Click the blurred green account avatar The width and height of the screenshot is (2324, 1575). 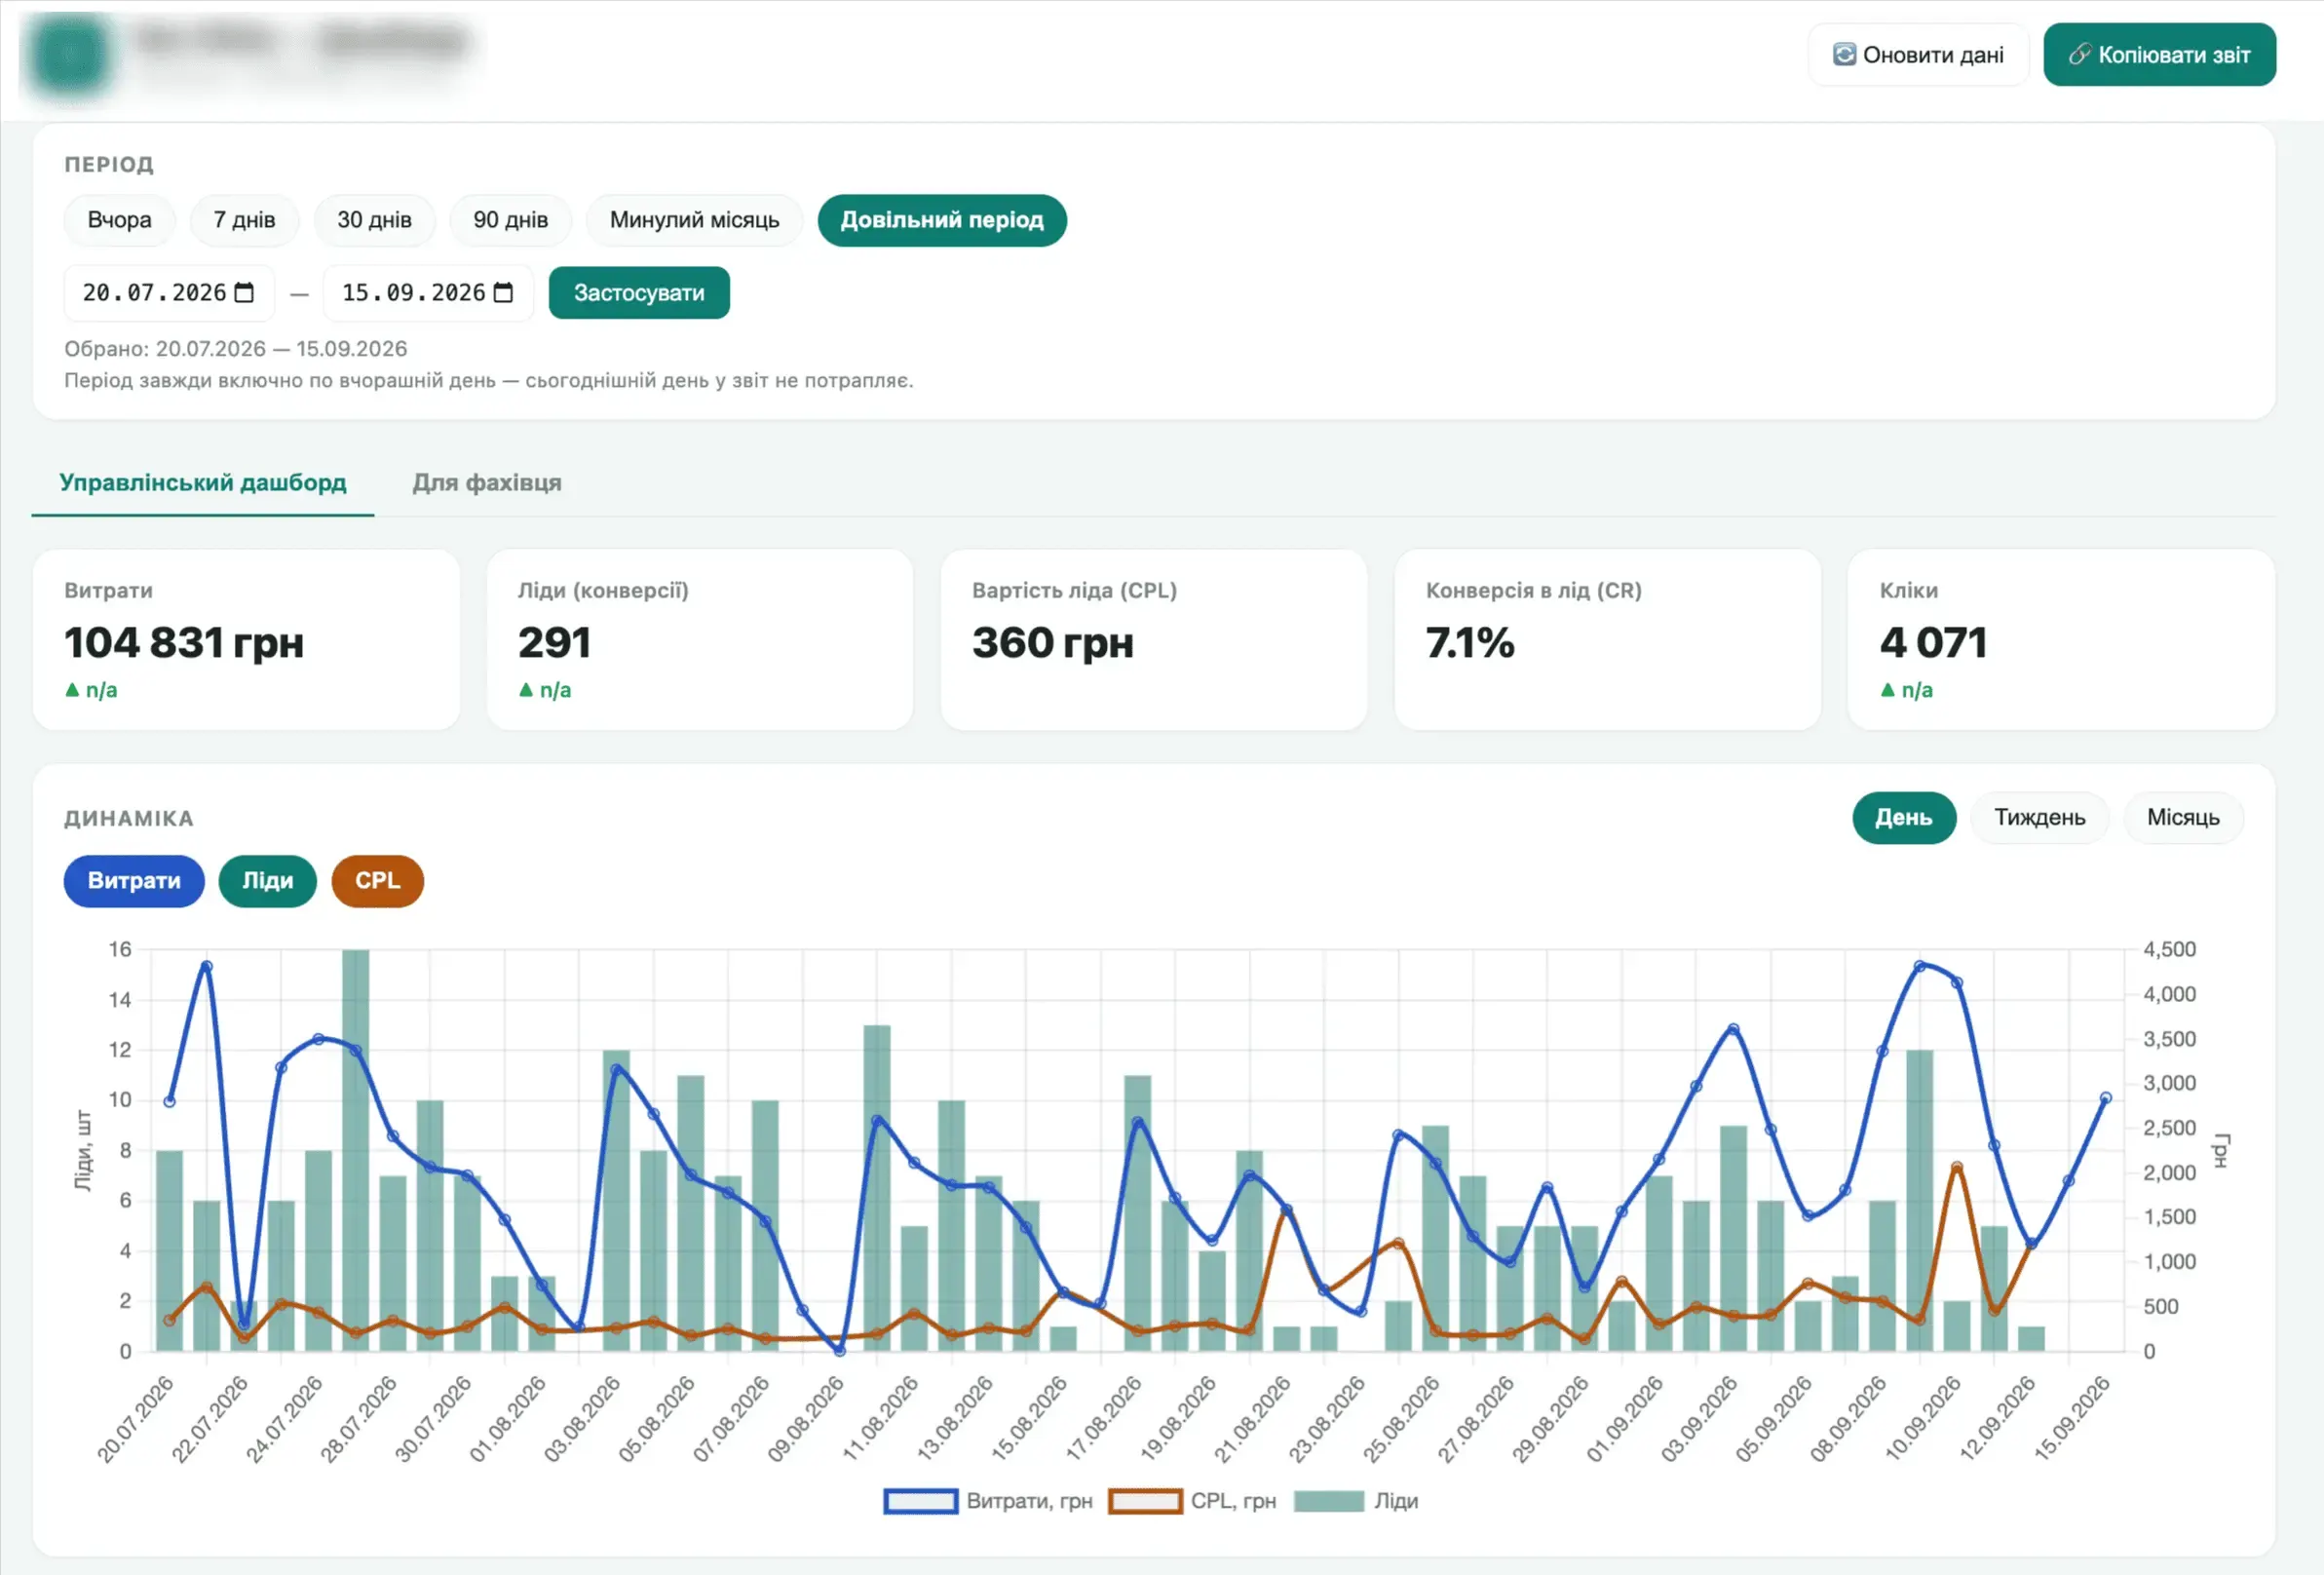pyautogui.click(x=70, y=55)
